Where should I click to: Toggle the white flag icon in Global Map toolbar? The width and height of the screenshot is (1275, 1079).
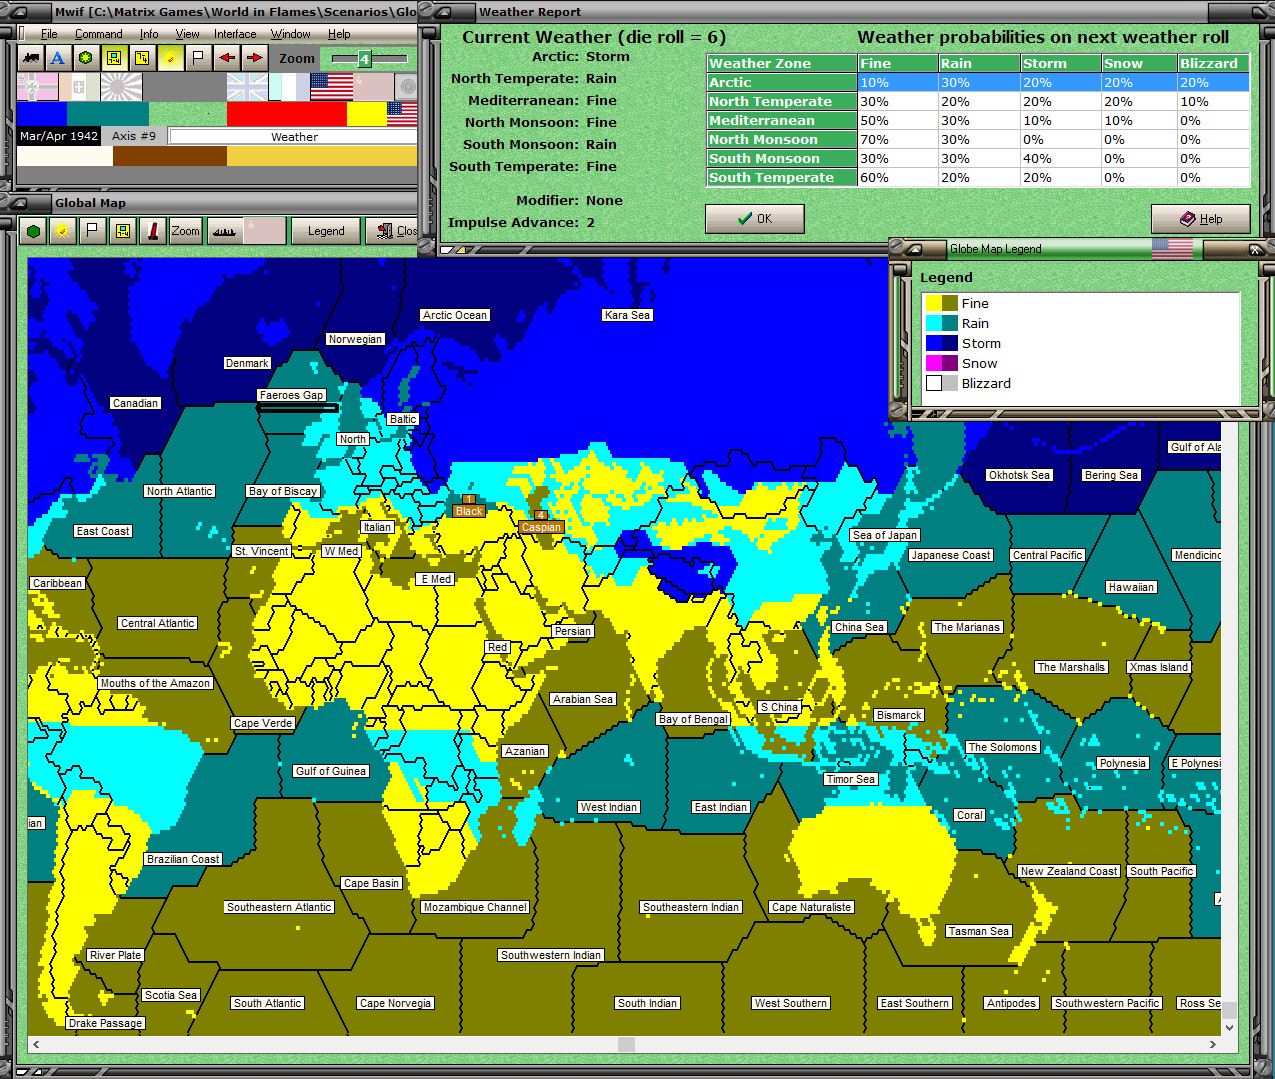click(x=92, y=231)
